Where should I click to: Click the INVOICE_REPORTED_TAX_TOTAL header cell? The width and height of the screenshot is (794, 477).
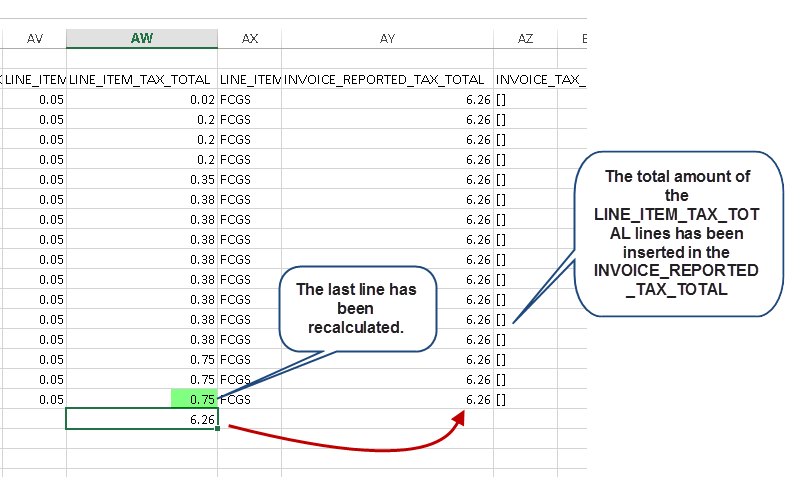pos(387,80)
